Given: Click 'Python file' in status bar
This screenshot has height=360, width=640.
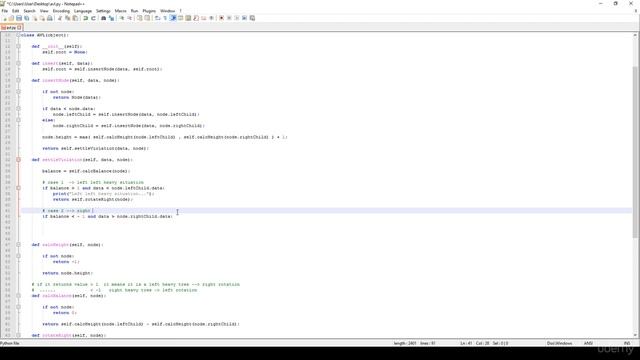Looking at the screenshot, I should [10, 343].
